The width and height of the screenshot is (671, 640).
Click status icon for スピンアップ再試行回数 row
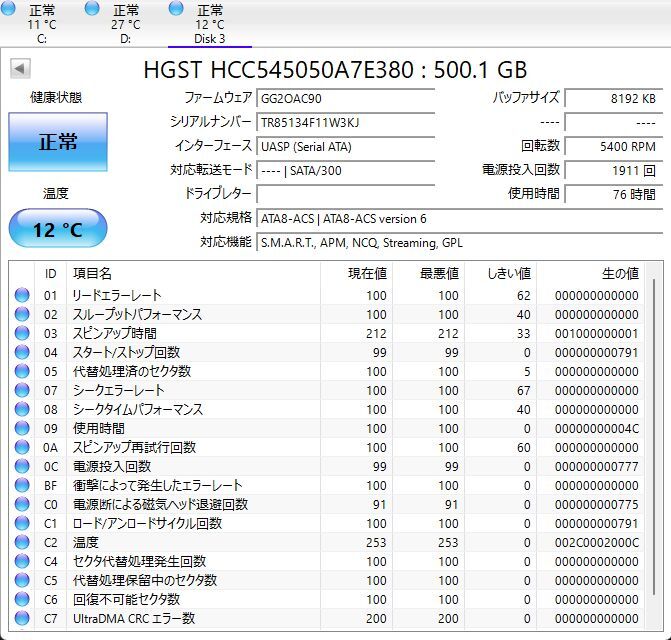coord(22,447)
